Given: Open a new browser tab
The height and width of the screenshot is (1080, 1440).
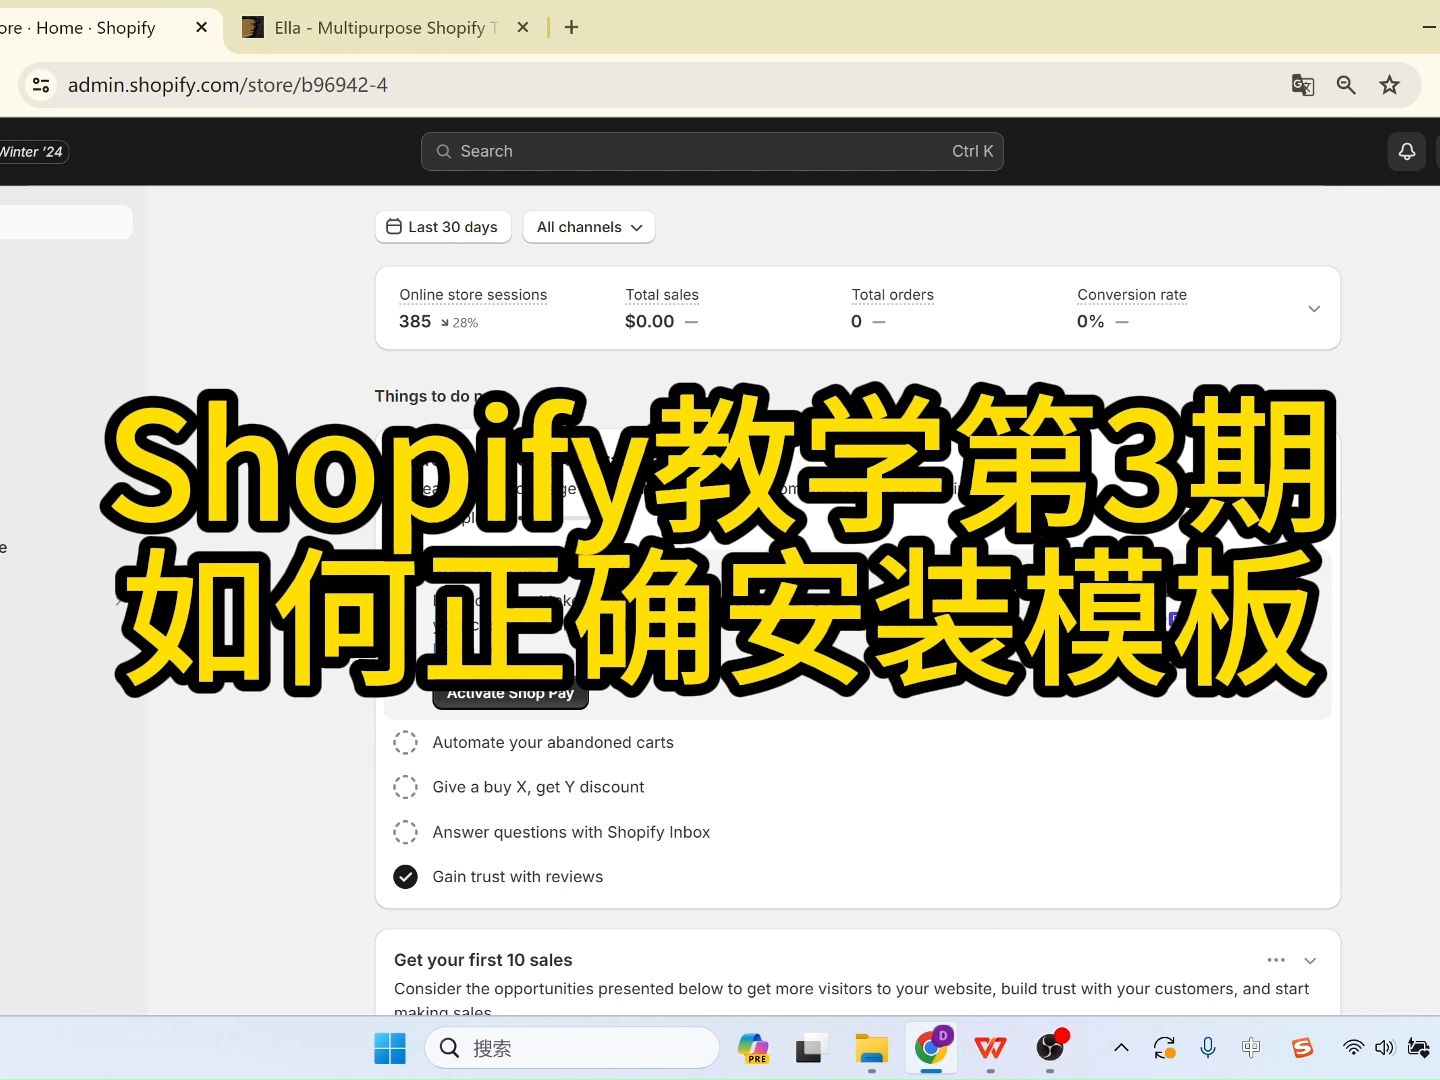Looking at the screenshot, I should tap(571, 27).
